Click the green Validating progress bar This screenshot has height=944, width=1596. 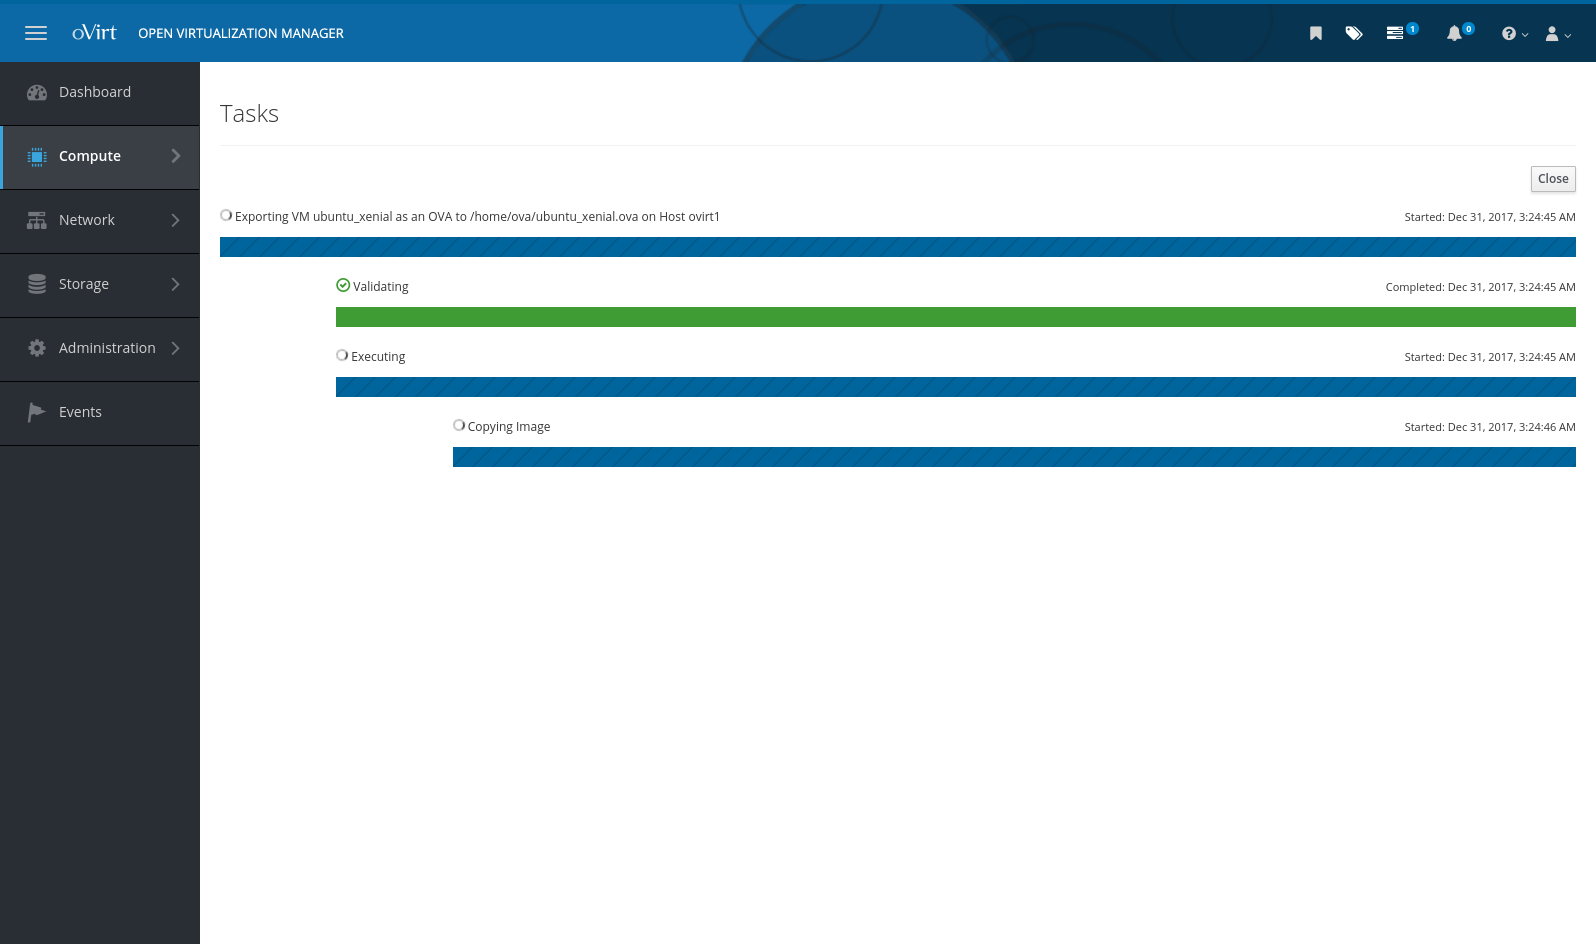click(956, 317)
